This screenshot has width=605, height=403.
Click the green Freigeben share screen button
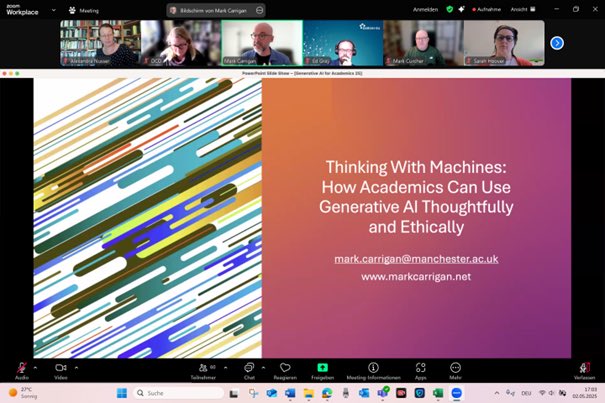(323, 371)
